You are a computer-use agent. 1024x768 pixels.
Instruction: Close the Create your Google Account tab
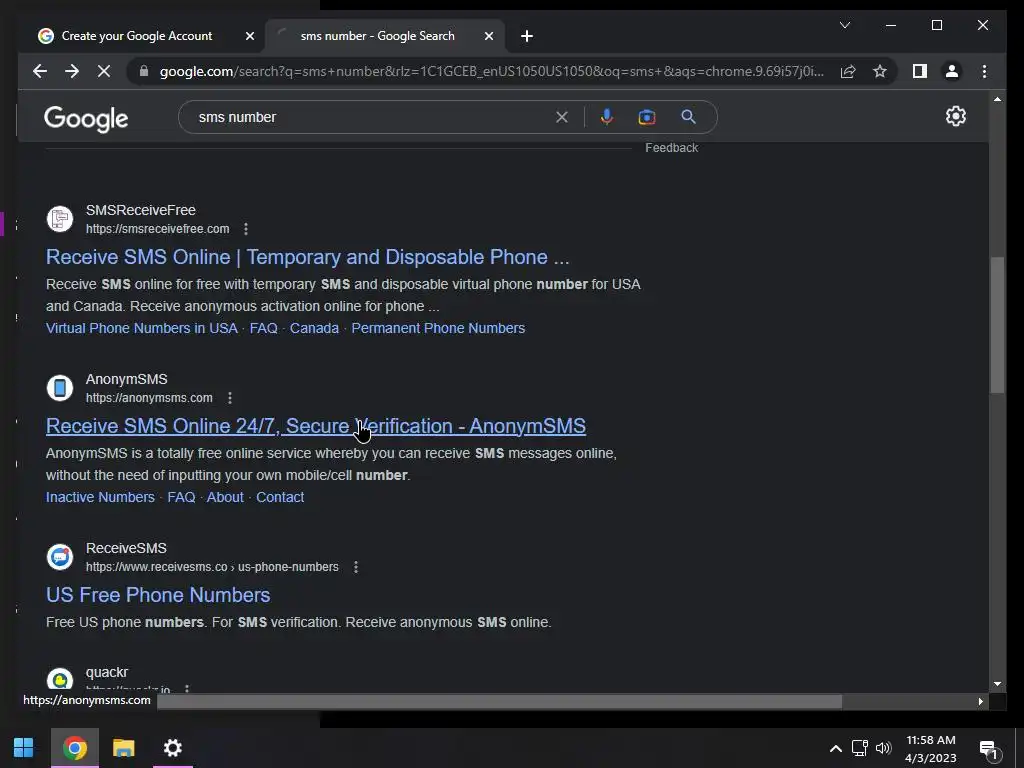[249, 36]
